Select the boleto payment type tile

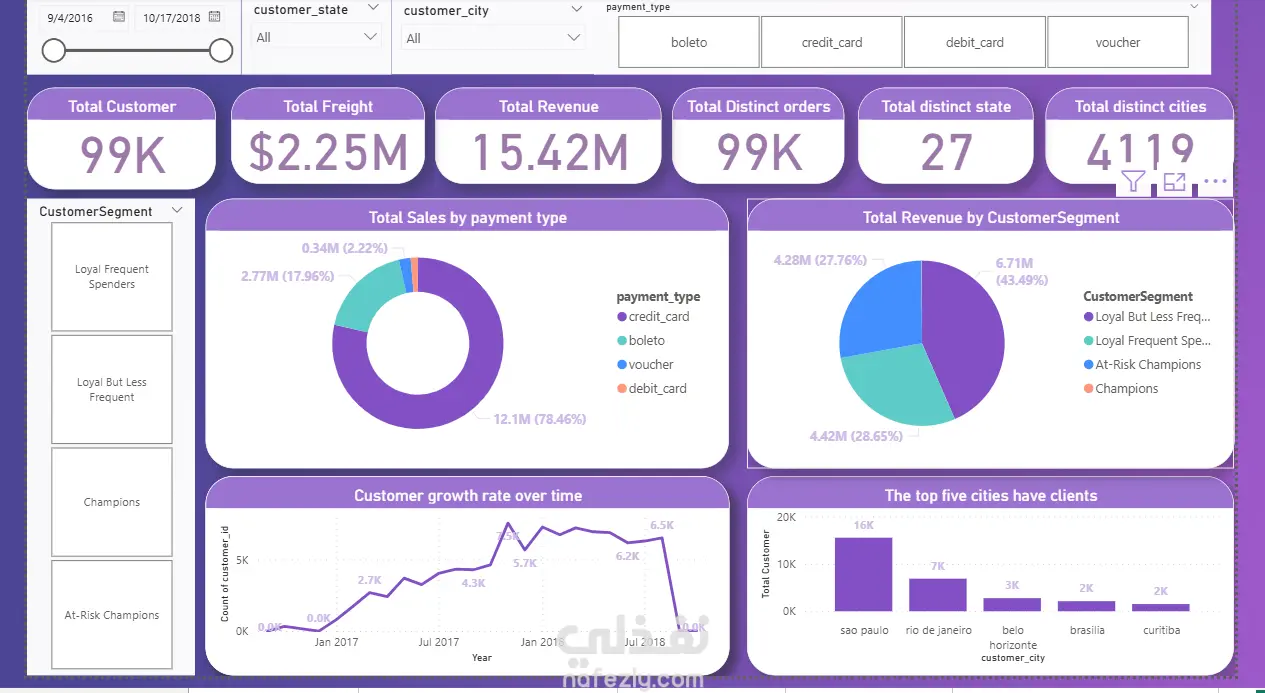coord(689,42)
